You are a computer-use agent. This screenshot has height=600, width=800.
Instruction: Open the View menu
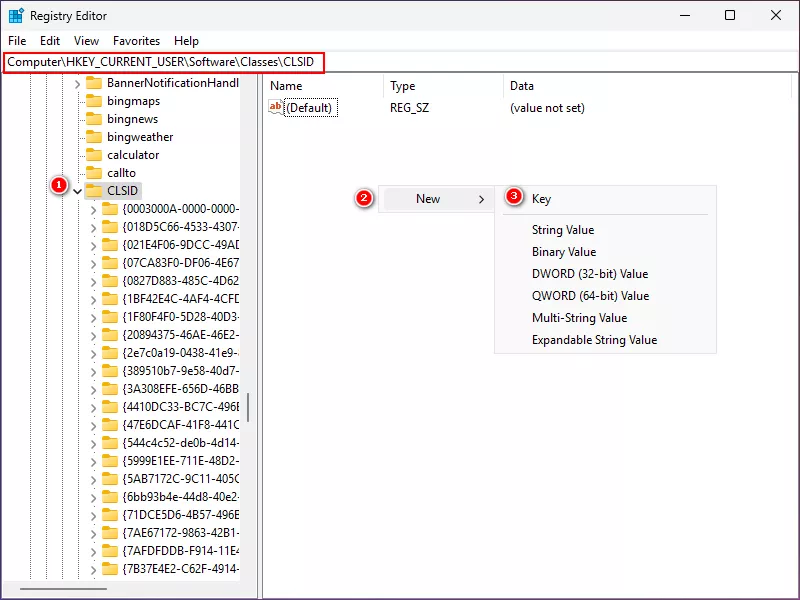point(86,41)
